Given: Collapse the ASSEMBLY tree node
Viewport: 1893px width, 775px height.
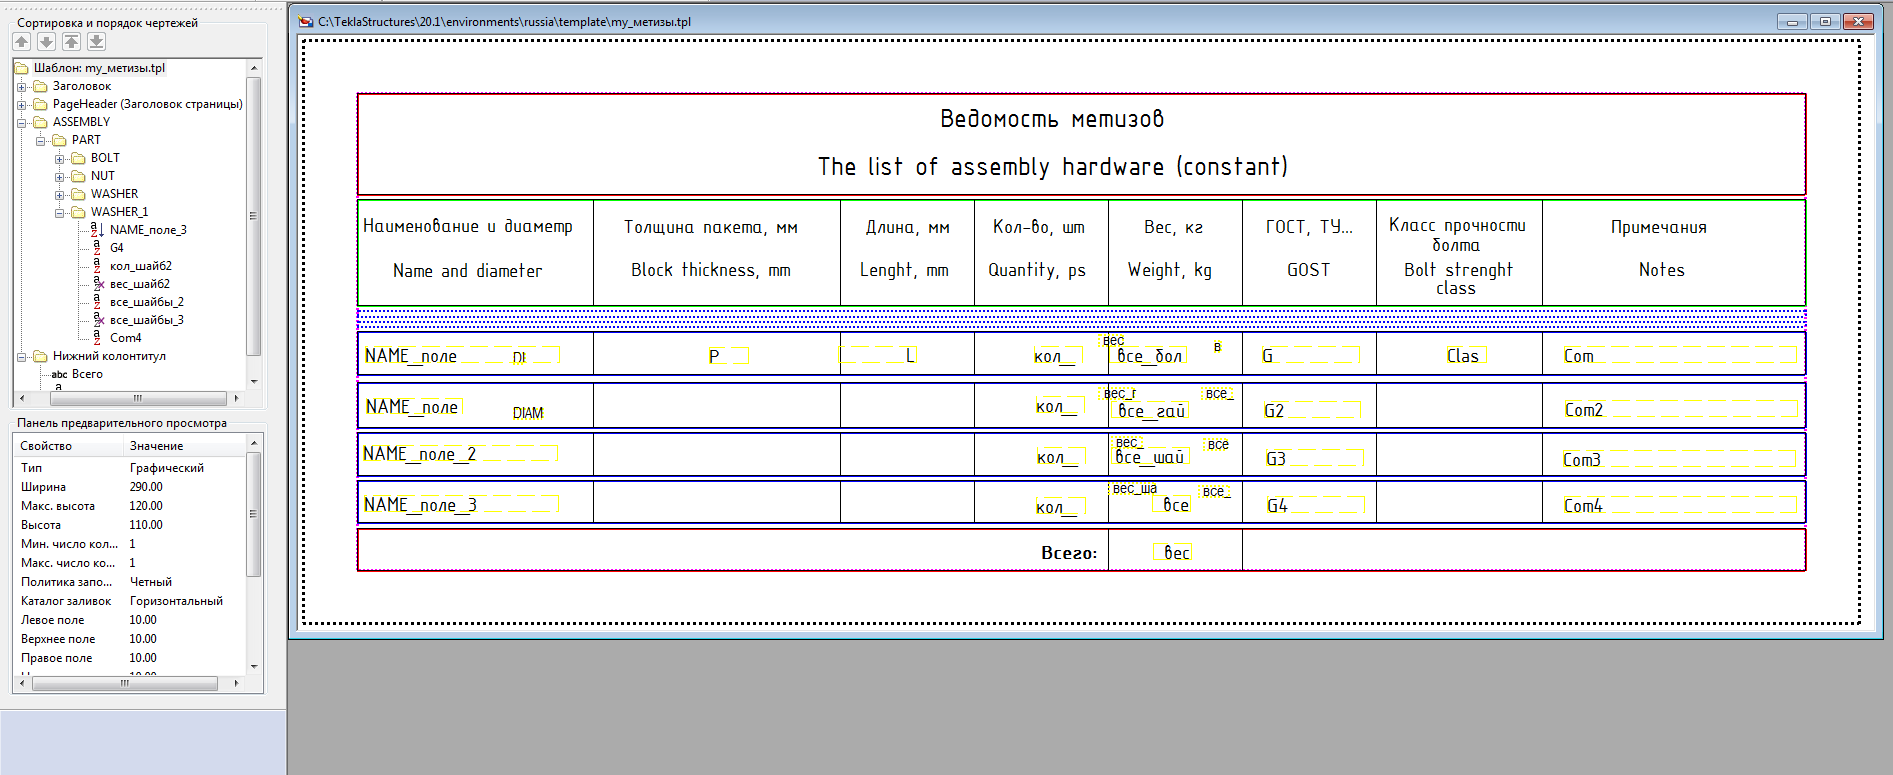Looking at the screenshot, I should (22, 123).
